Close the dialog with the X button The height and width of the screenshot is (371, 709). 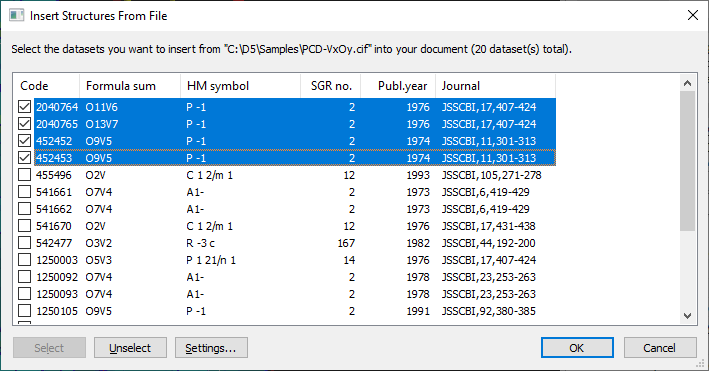(692, 15)
